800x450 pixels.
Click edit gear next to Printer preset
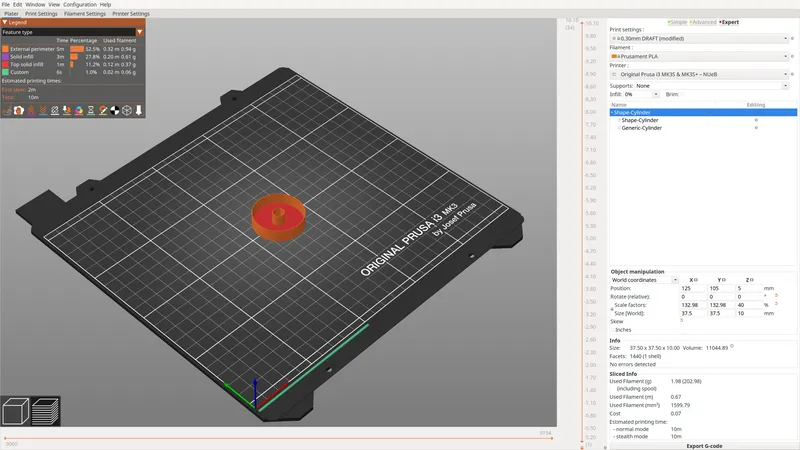[792, 74]
